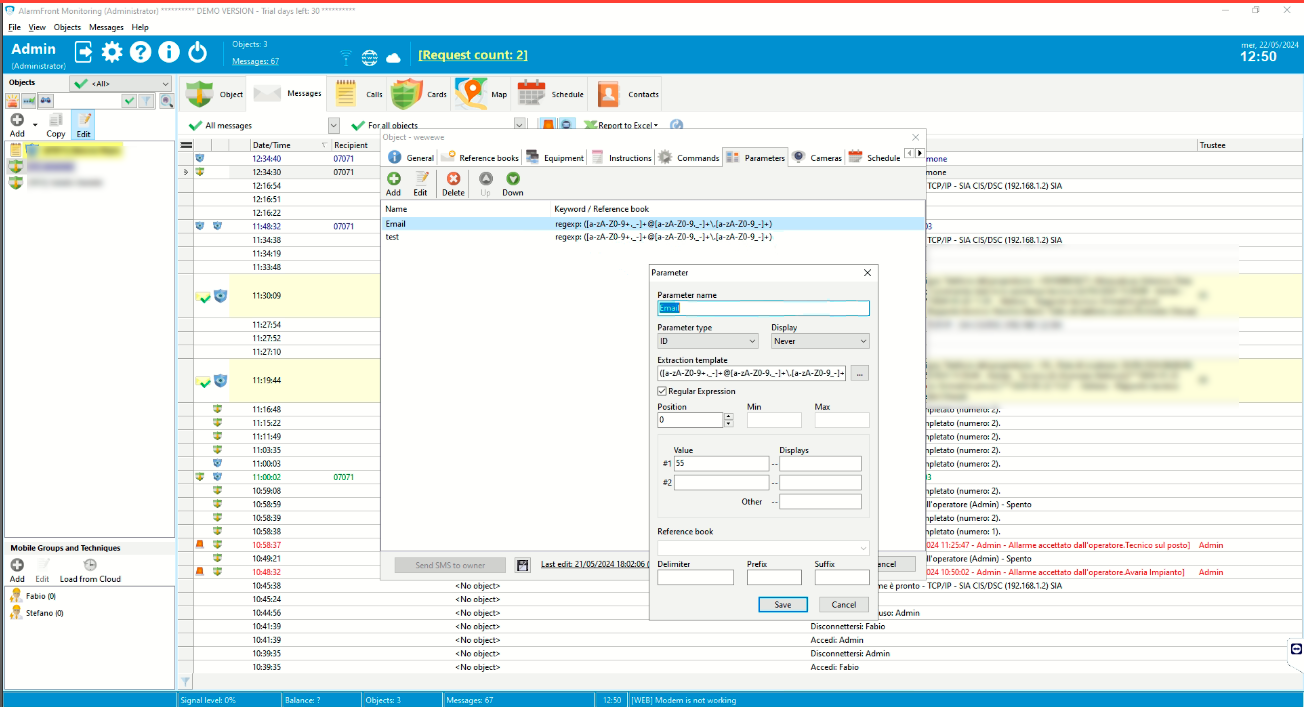Click the alarm siren filter in Objects panel

click(13, 101)
